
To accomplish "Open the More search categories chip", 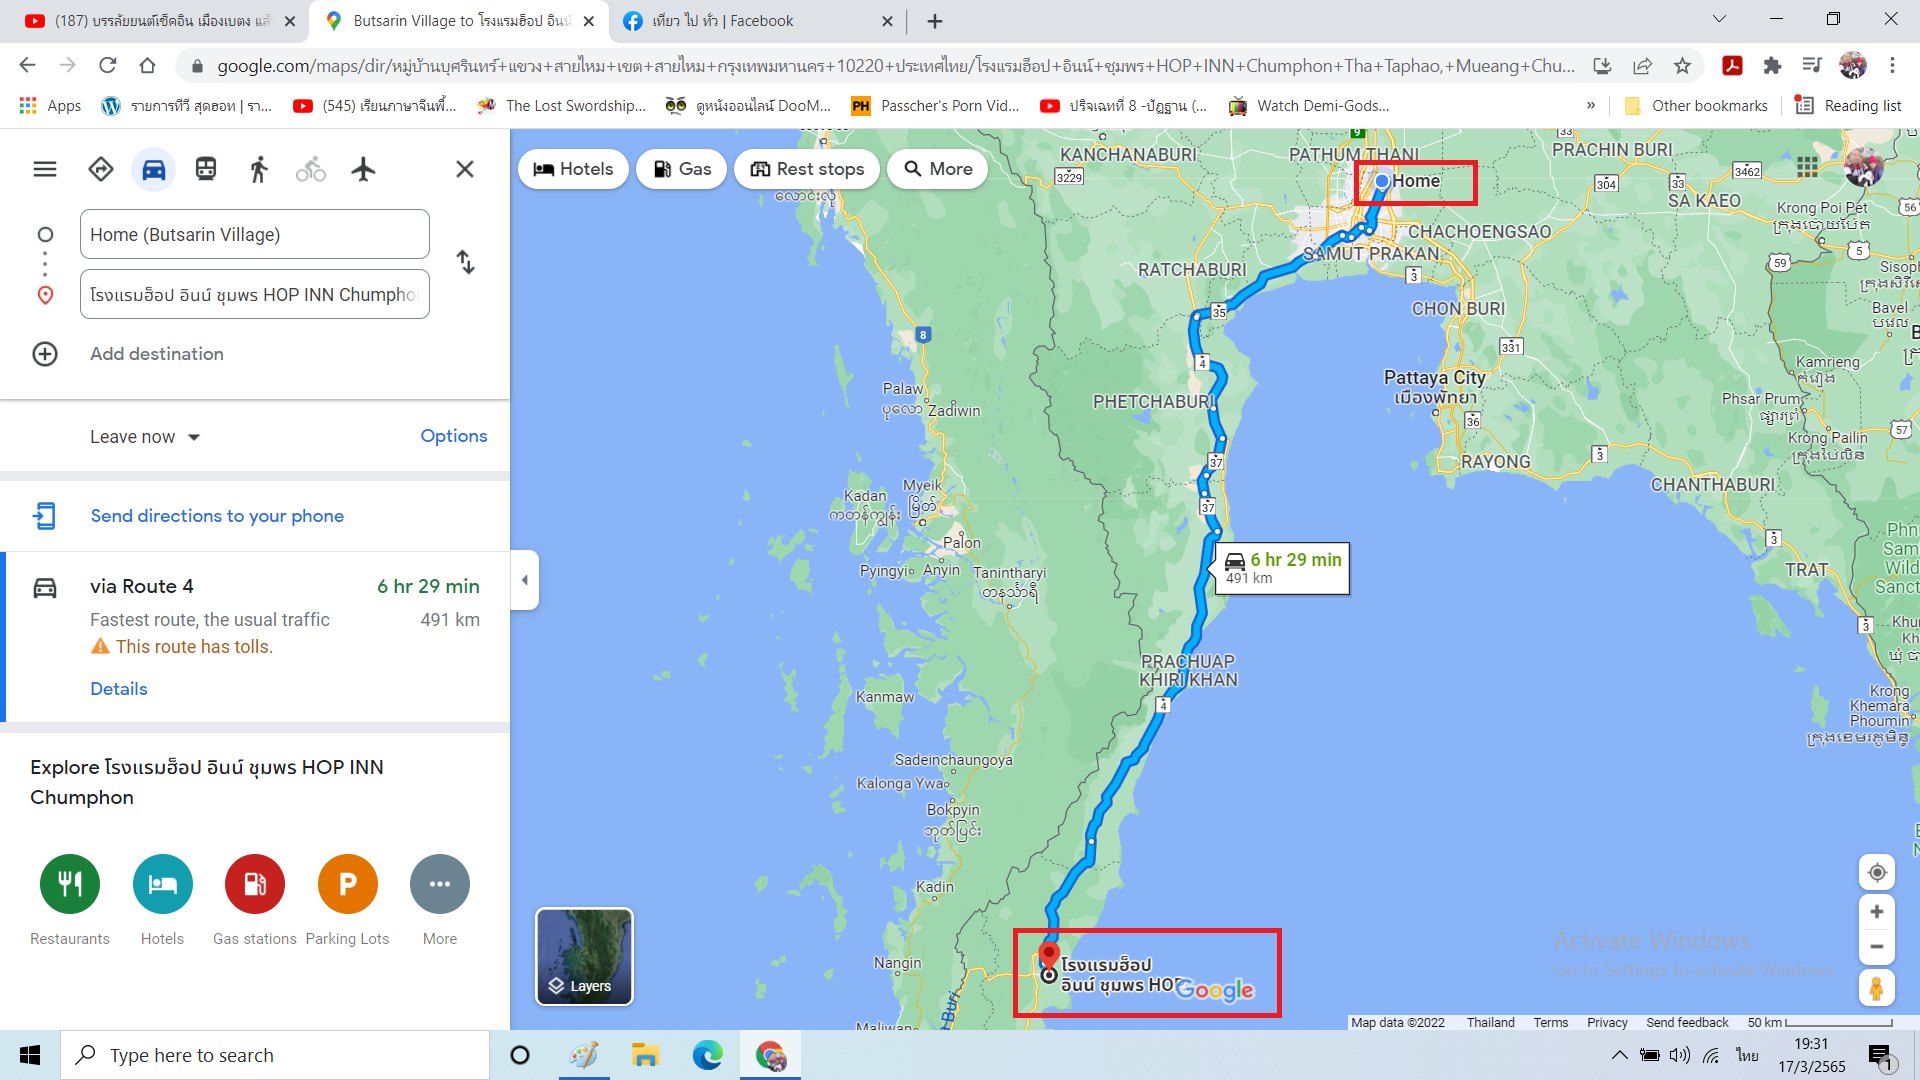I will [x=938, y=169].
